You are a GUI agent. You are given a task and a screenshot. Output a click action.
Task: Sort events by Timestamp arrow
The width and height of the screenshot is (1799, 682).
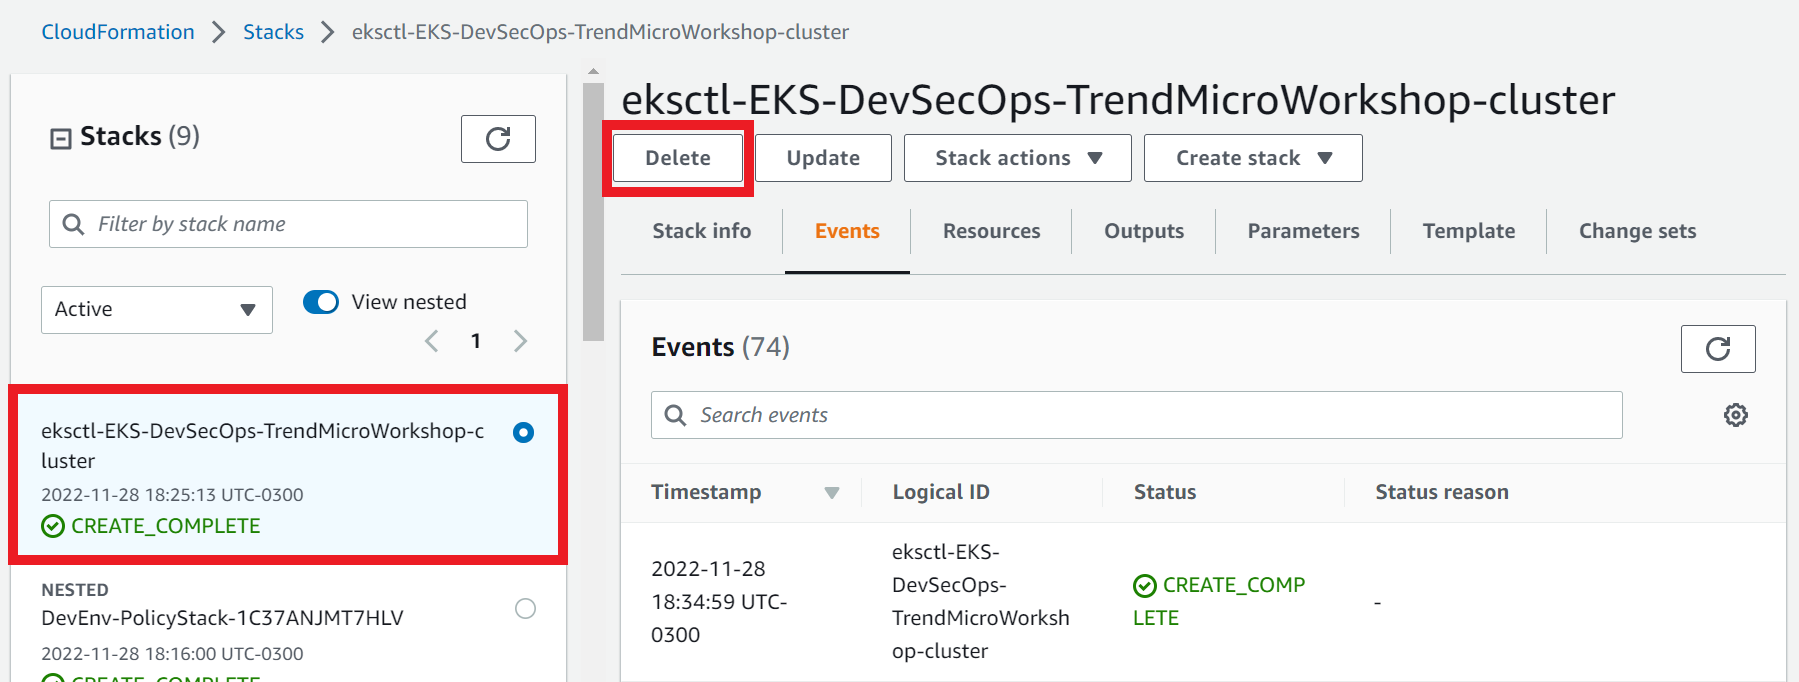pos(831,492)
